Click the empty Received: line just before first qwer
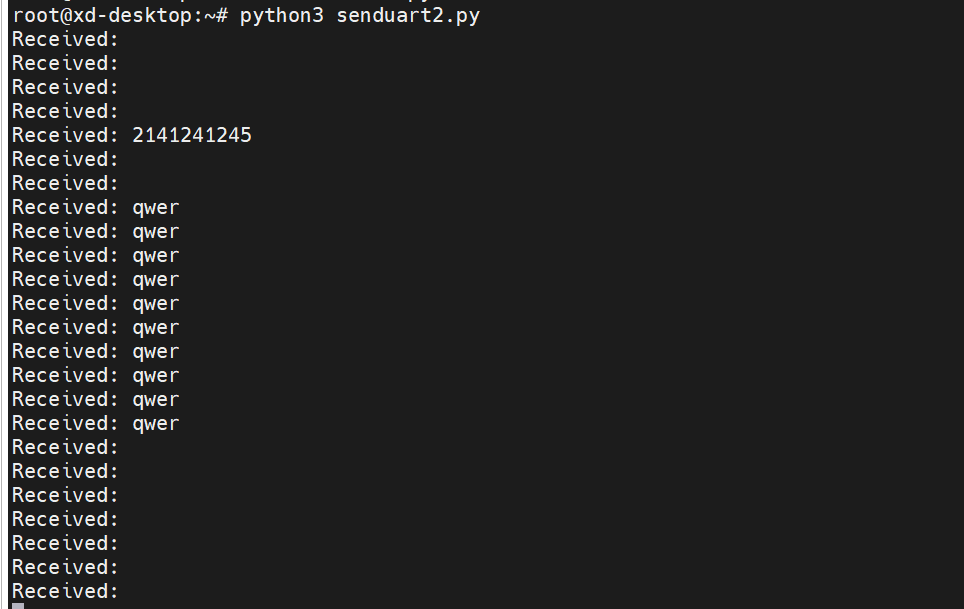Image resolution: width=964 pixels, height=609 pixels. (x=65, y=183)
